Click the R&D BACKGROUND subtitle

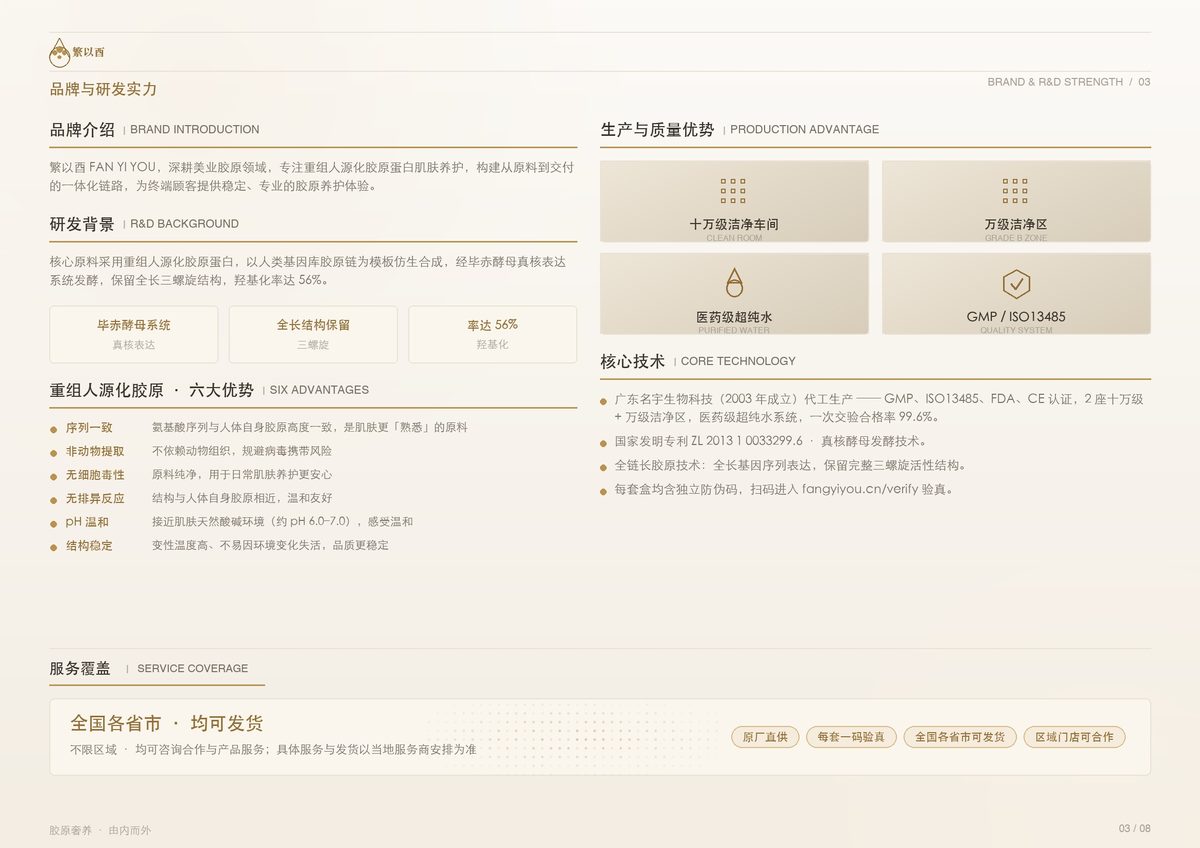(x=184, y=224)
